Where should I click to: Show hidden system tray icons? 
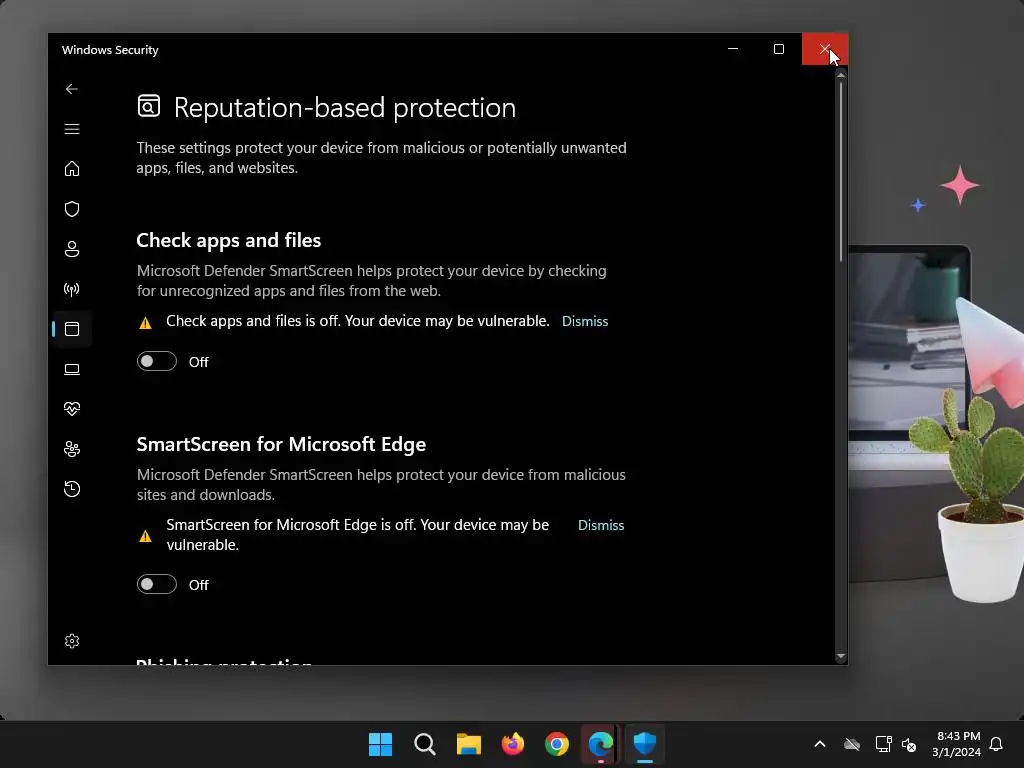820,744
